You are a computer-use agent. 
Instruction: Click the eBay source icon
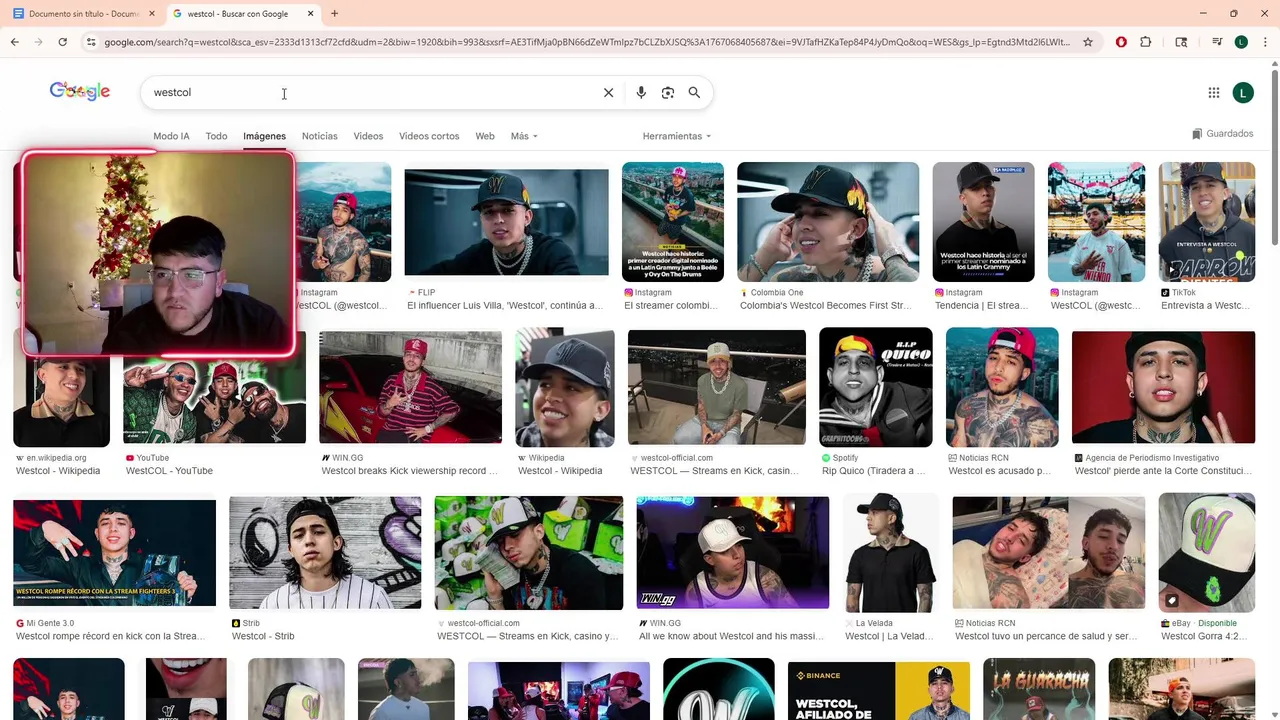click(x=1165, y=623)
